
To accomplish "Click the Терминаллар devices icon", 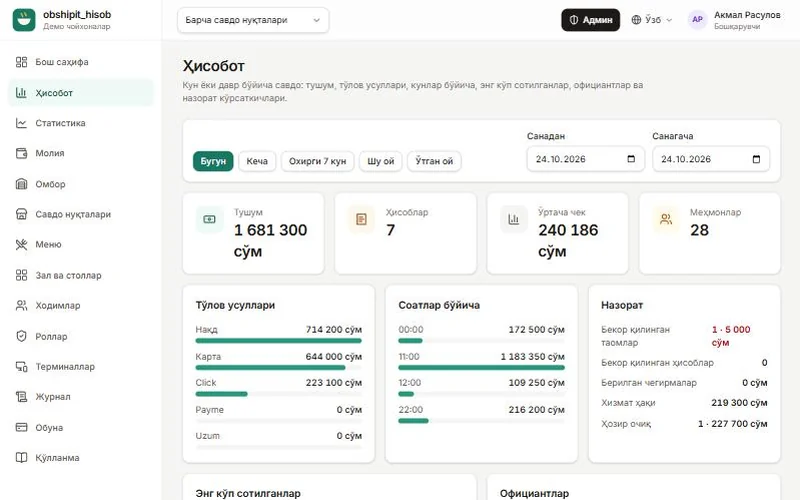I will [x=21, y=366].
